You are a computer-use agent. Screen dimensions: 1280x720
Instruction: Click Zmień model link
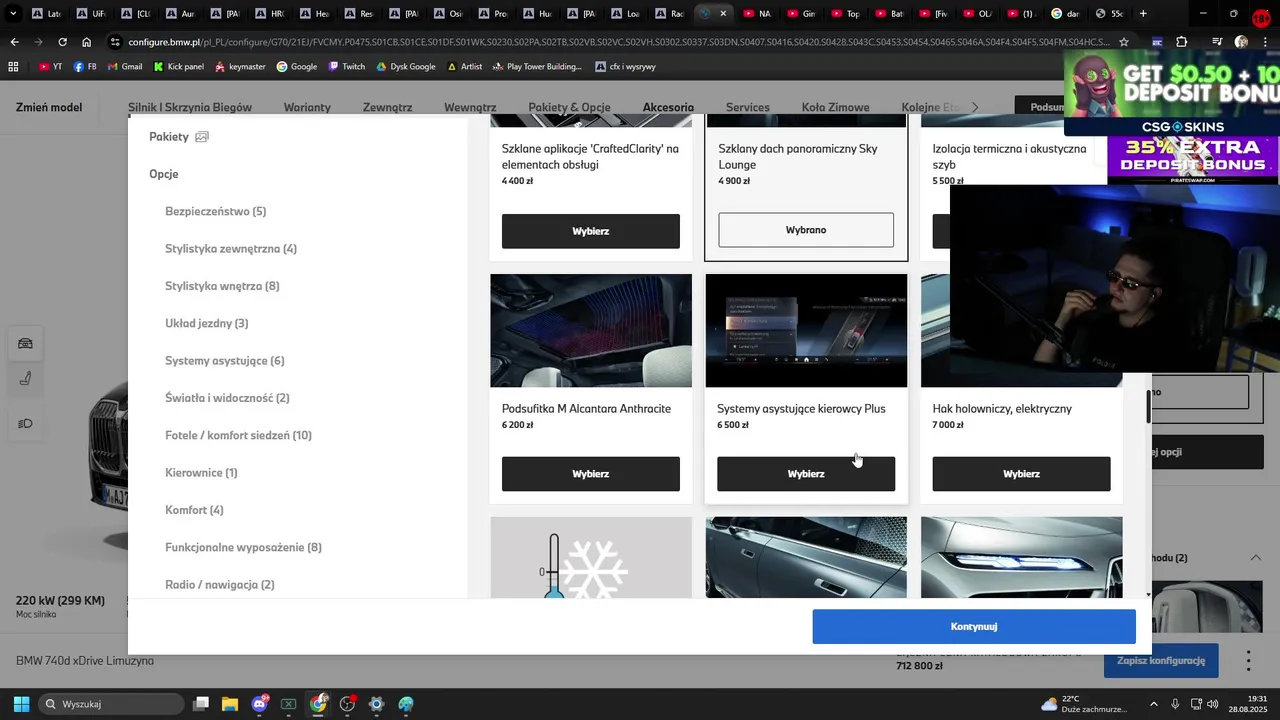click(x=49, y=107)
